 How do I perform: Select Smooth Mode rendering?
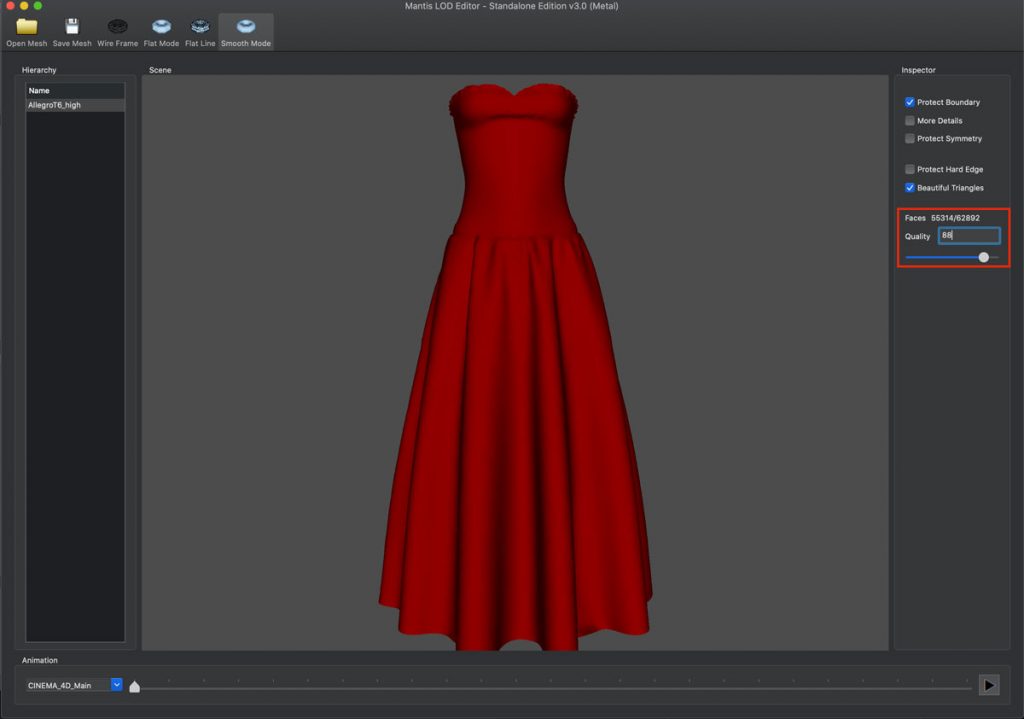(246, 31)
